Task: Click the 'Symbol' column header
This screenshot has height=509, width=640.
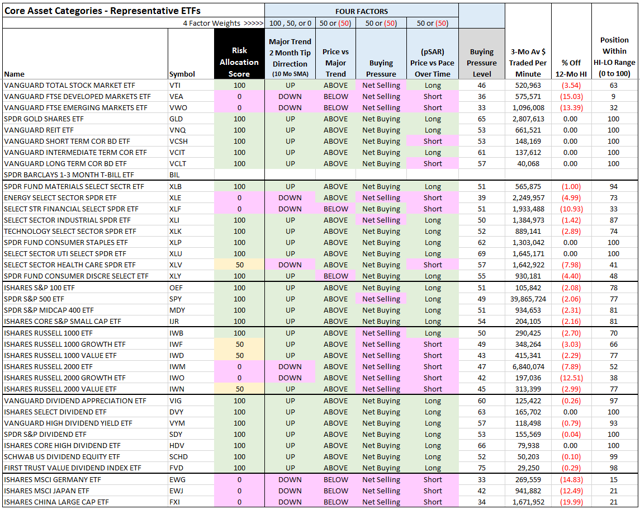Action: click(182, 74)
